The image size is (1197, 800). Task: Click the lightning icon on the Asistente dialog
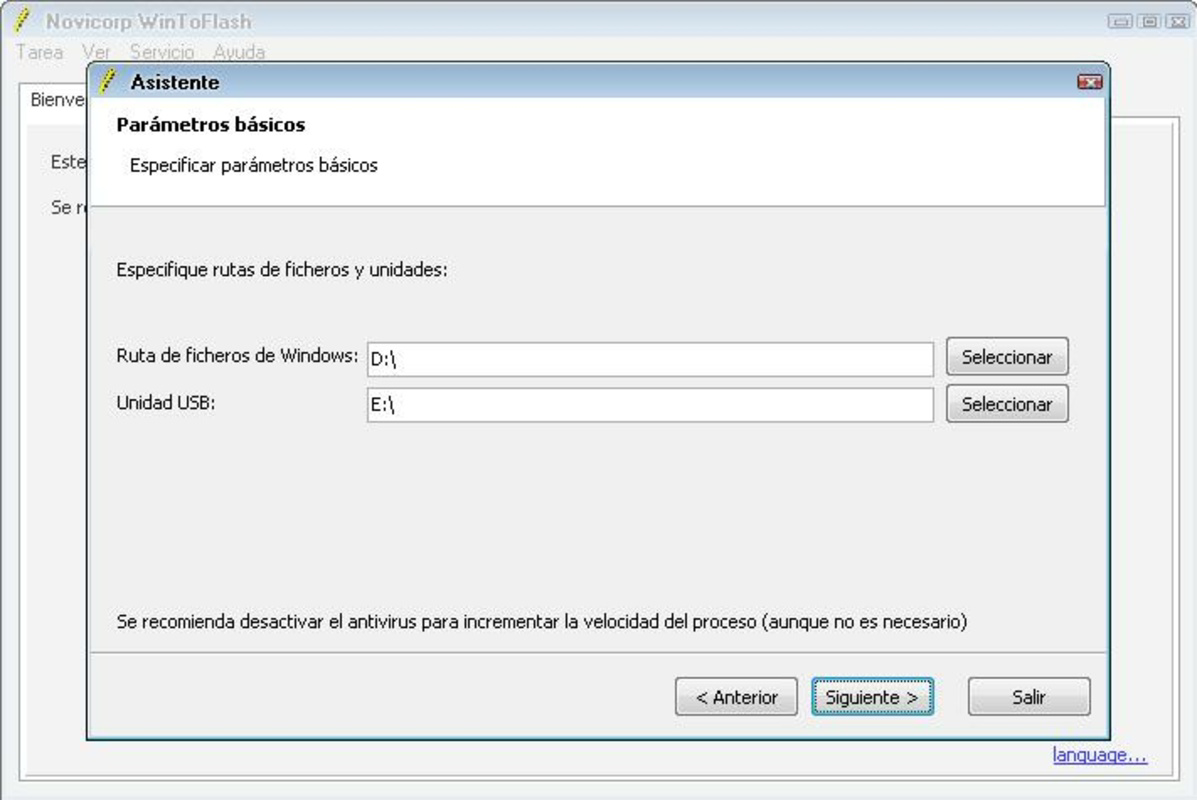tap(105, 82)
